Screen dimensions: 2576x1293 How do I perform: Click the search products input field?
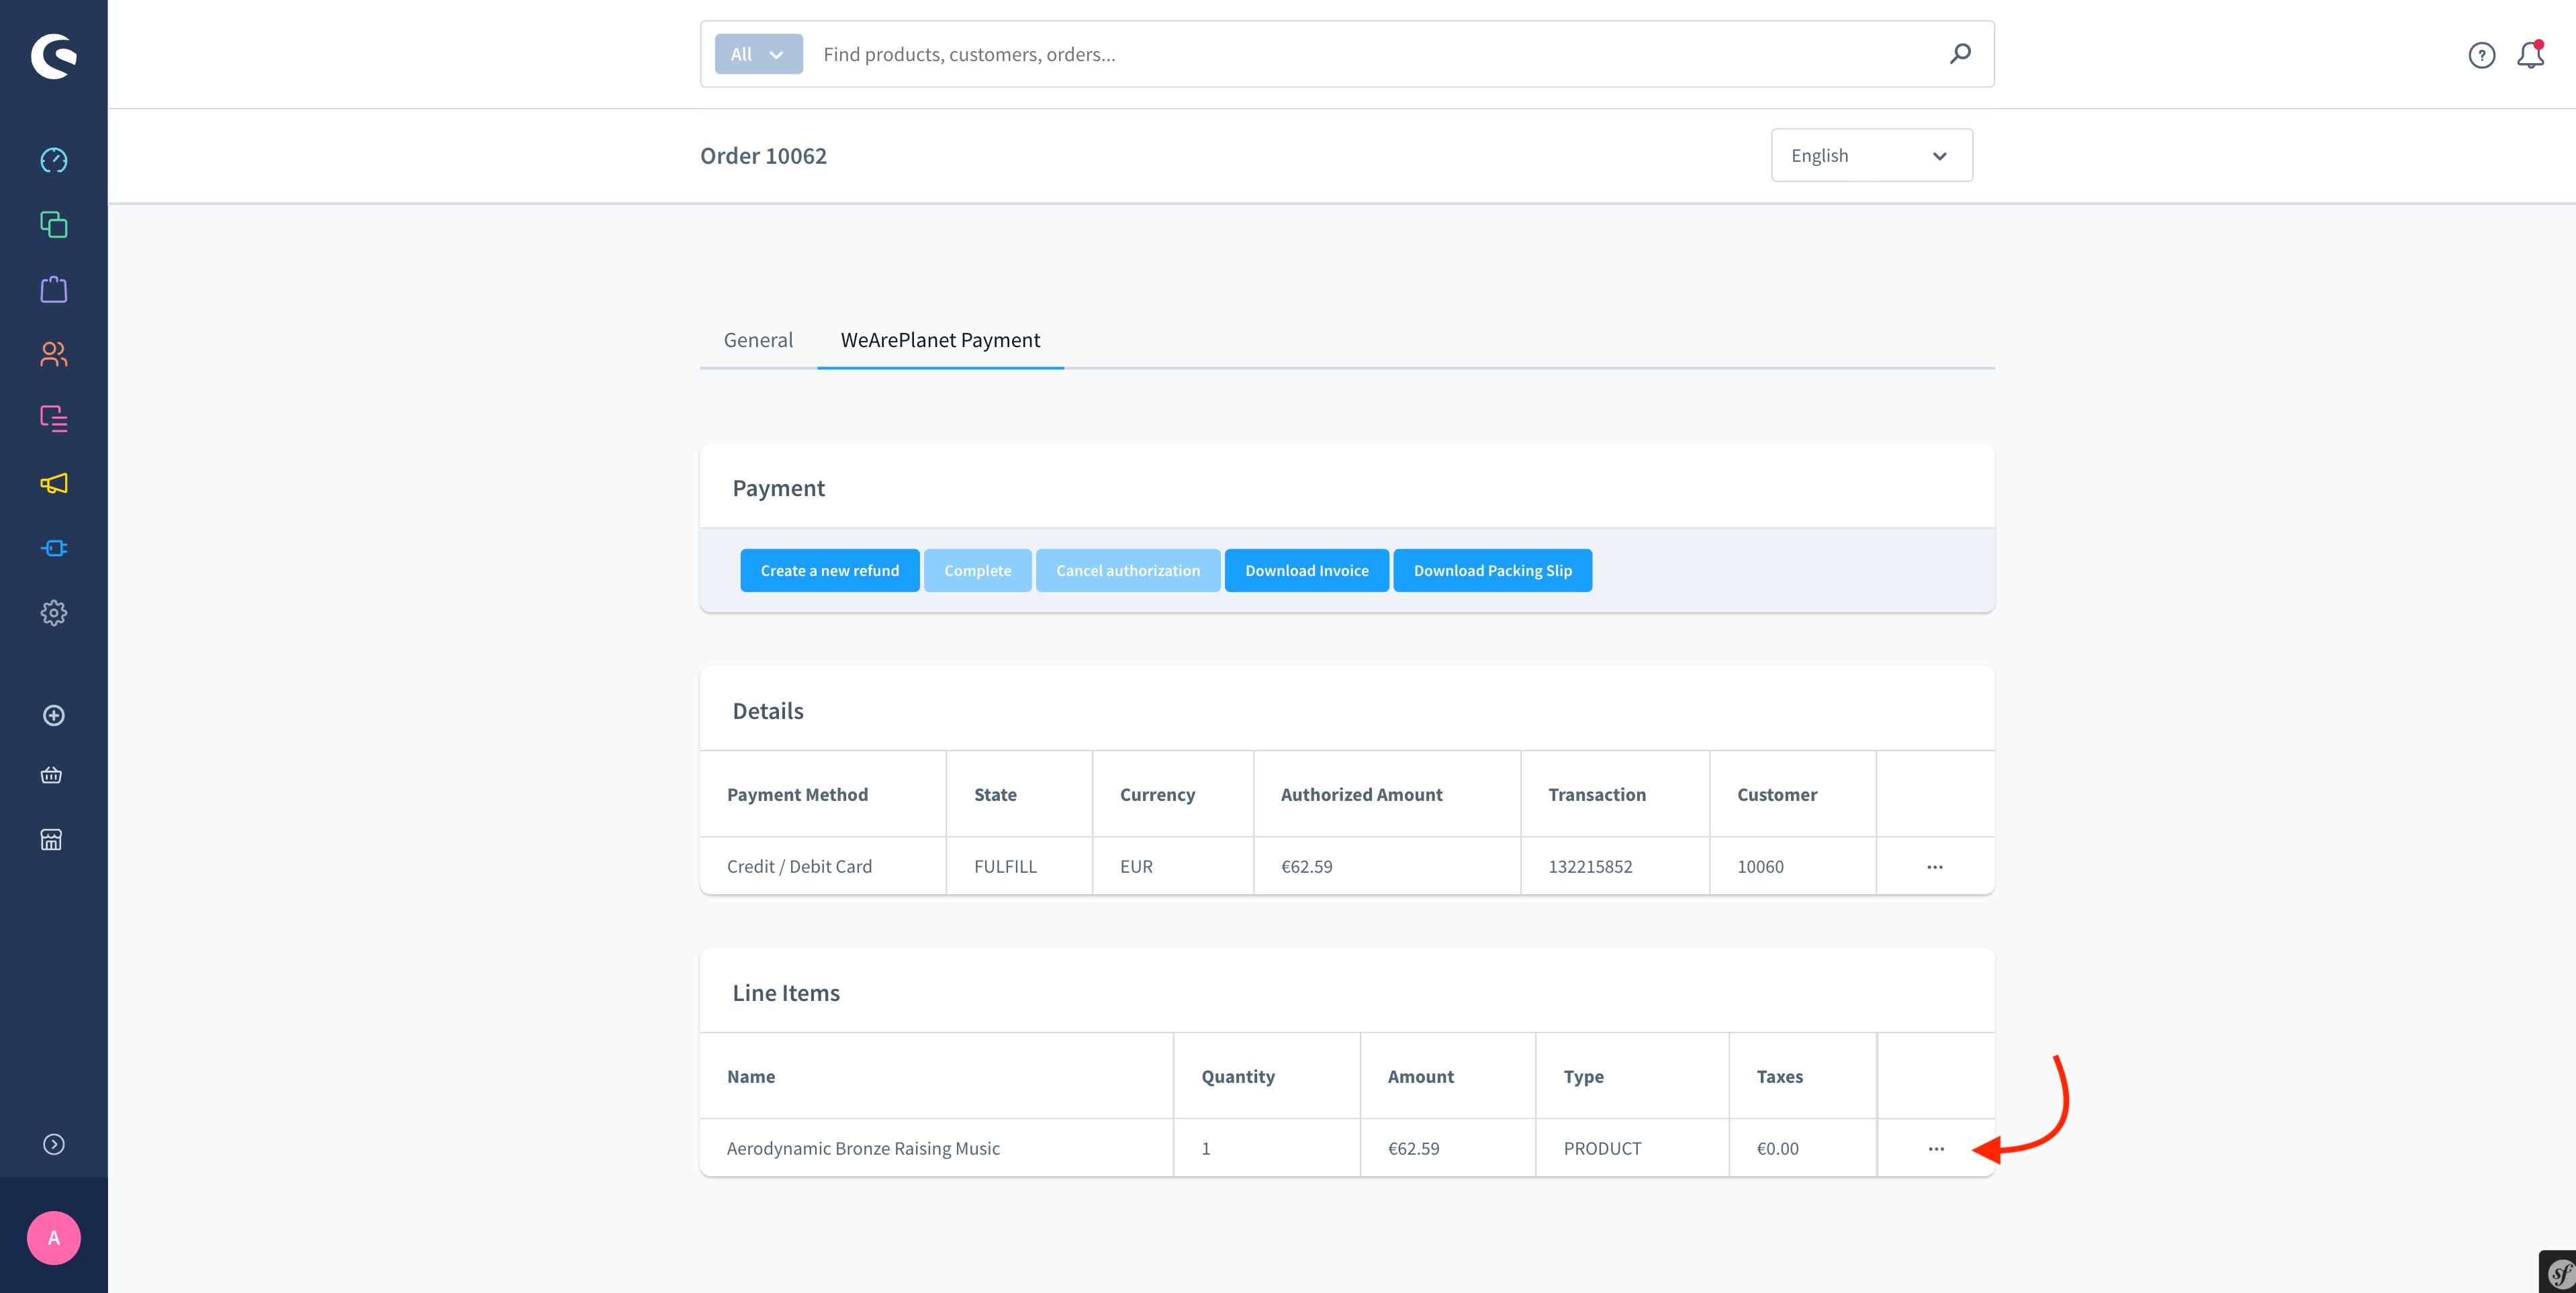point(1370,54)
